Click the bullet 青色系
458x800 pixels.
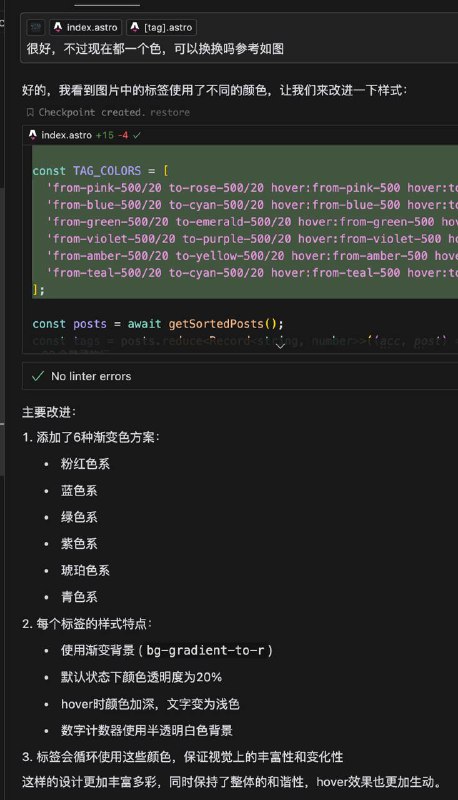(79, 596)
